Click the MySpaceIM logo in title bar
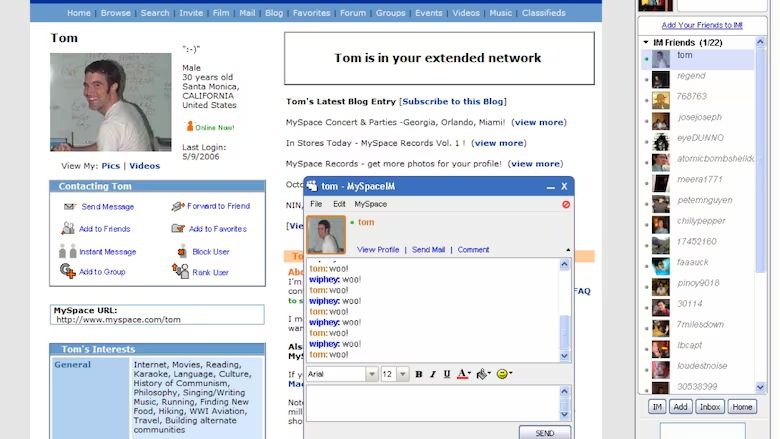Screen dimensions: 780x439 pos(312,186)
